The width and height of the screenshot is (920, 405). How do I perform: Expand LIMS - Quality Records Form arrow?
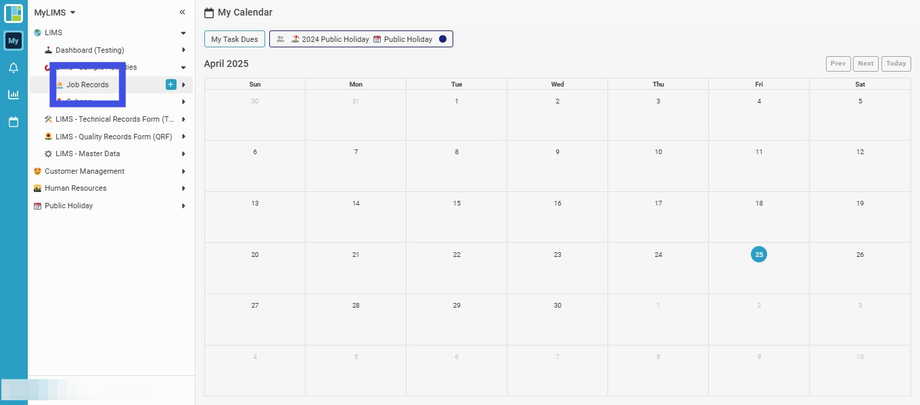[x=183, y=137]
